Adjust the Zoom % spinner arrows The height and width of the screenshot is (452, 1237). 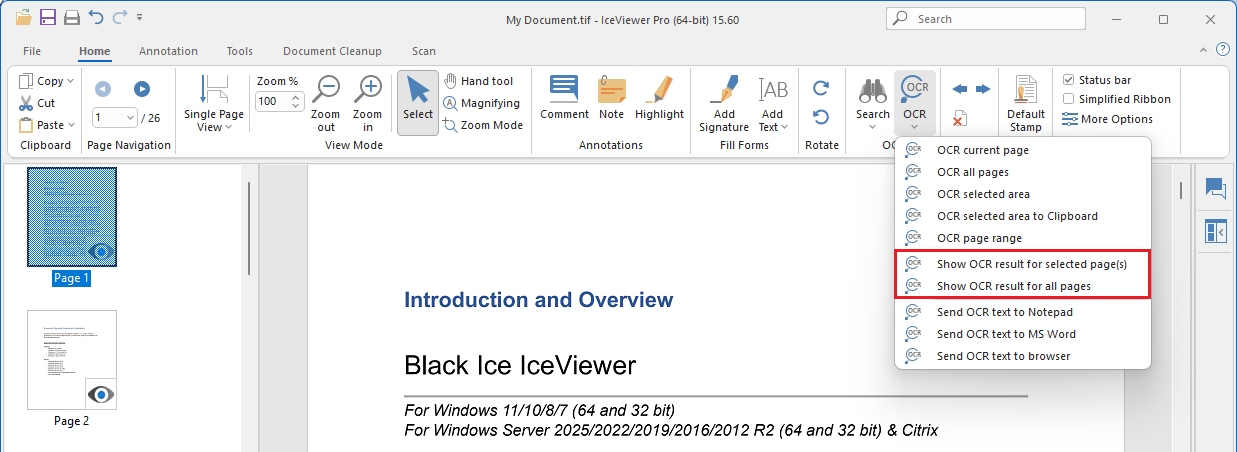click(x=296, y=101)
